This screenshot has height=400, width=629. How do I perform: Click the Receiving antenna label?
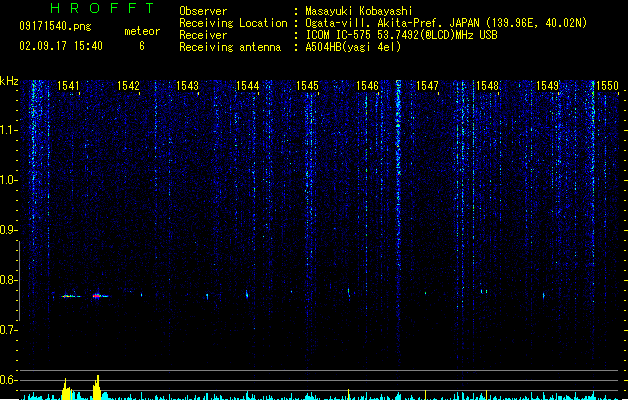[x=230, y=47]
